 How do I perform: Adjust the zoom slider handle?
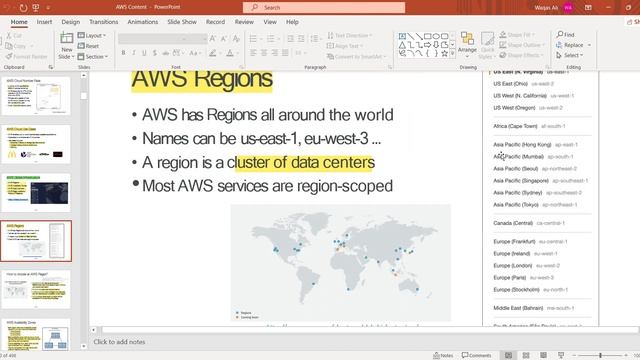(x=600, y=356)
